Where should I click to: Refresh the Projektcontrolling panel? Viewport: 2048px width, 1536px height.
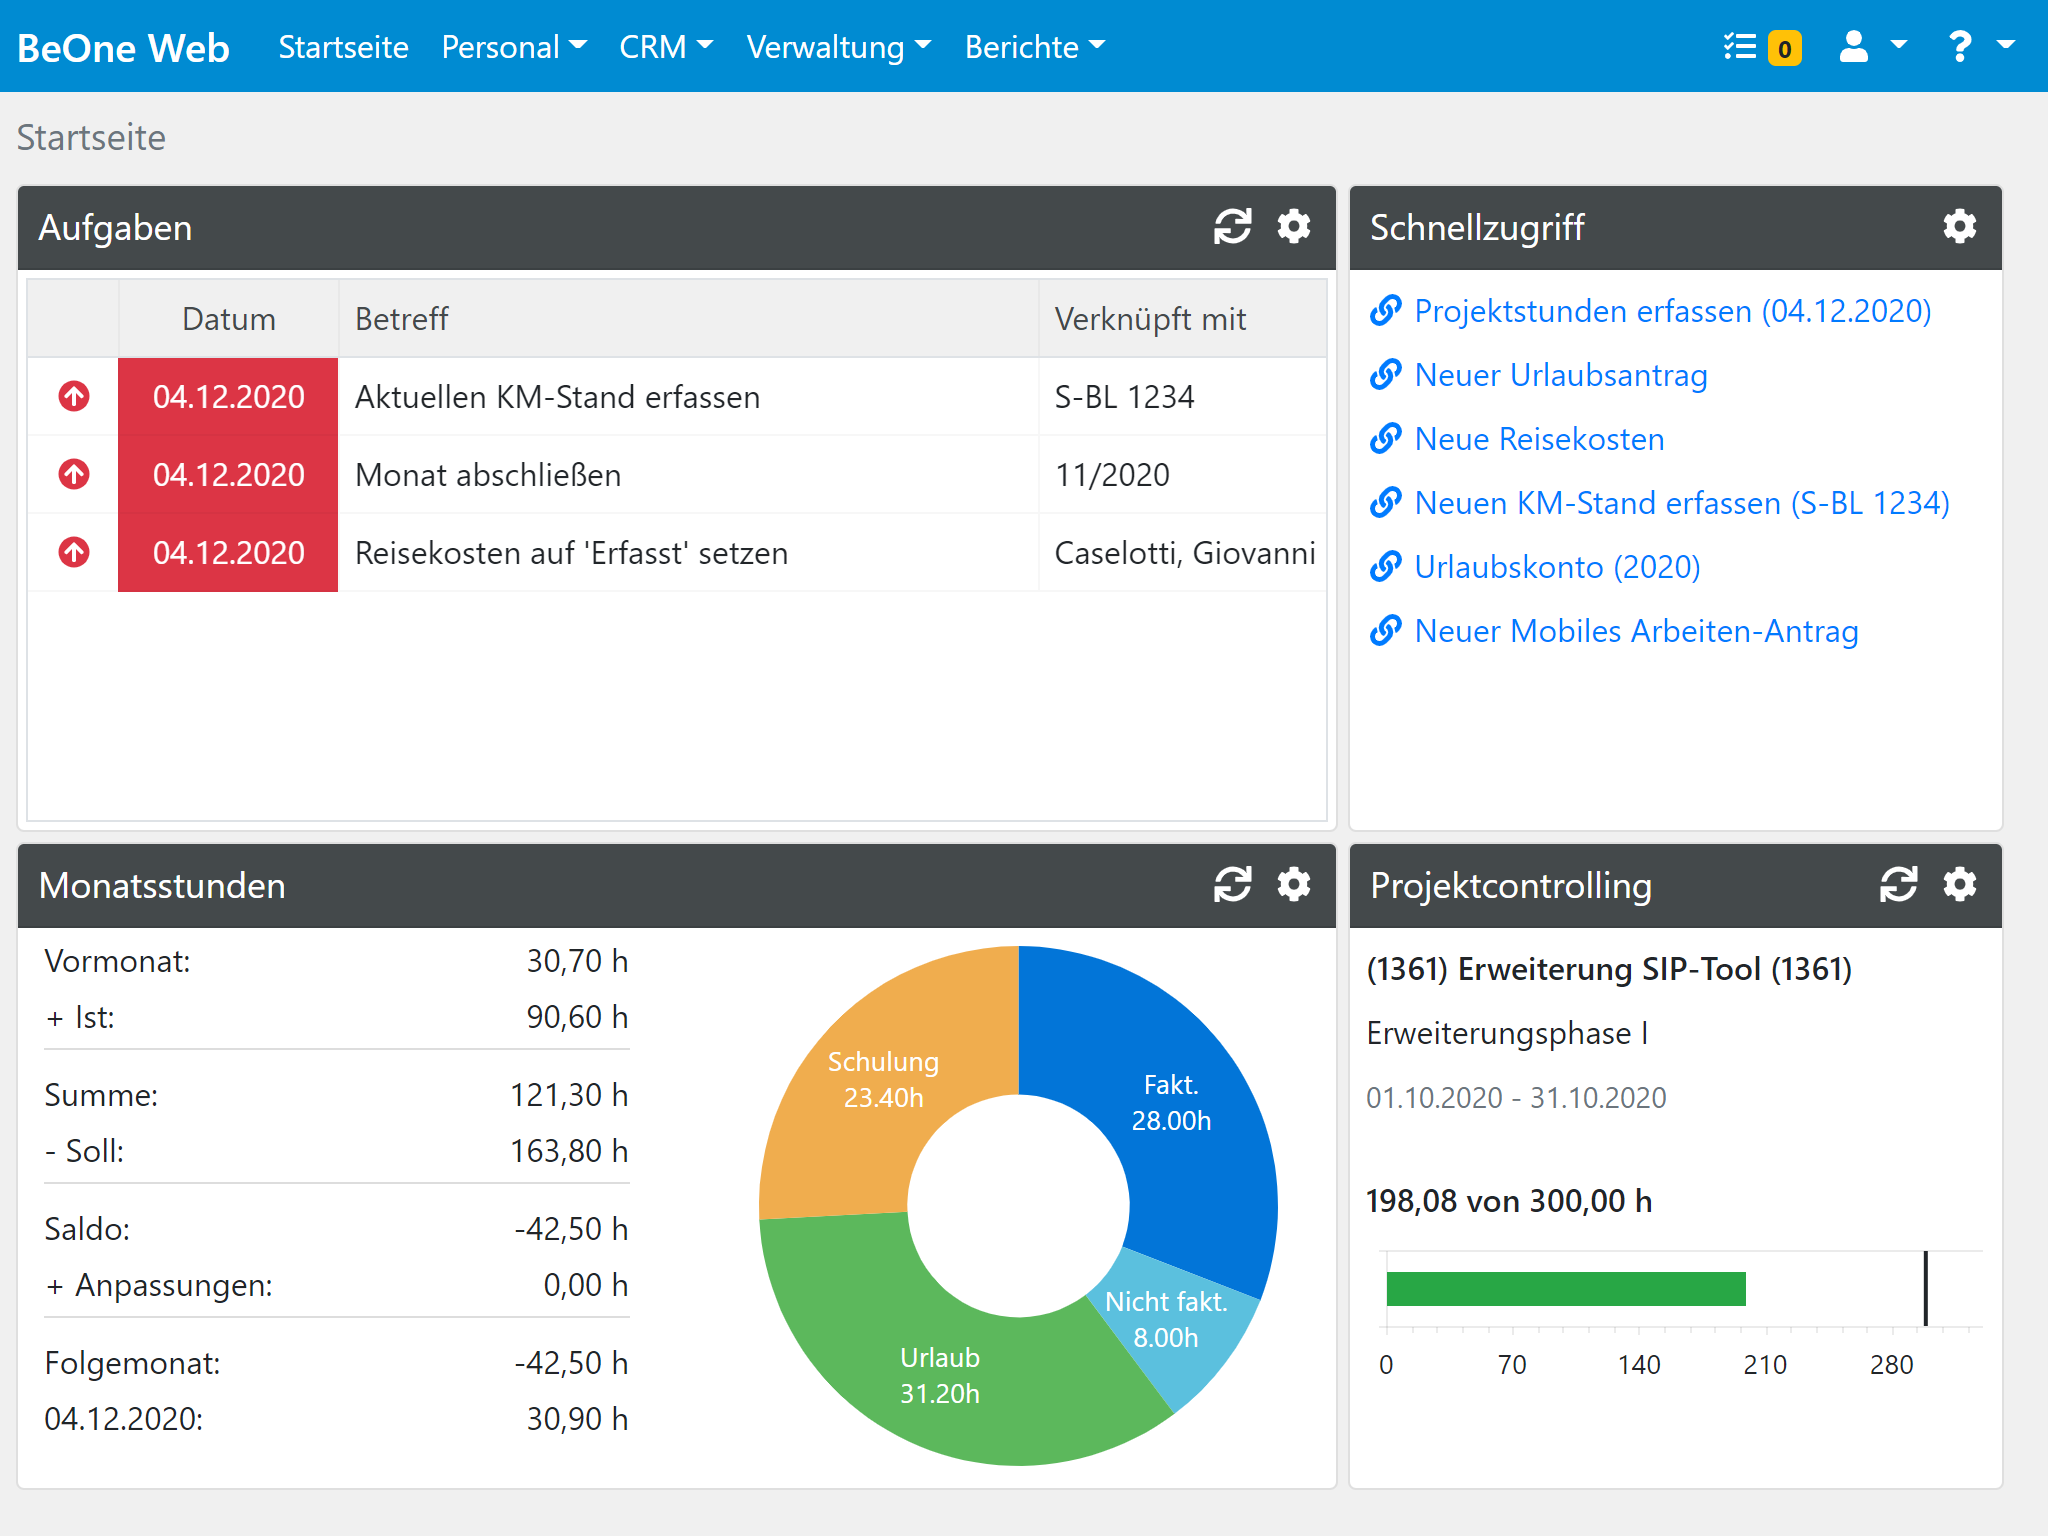(x=1898, y=885)
